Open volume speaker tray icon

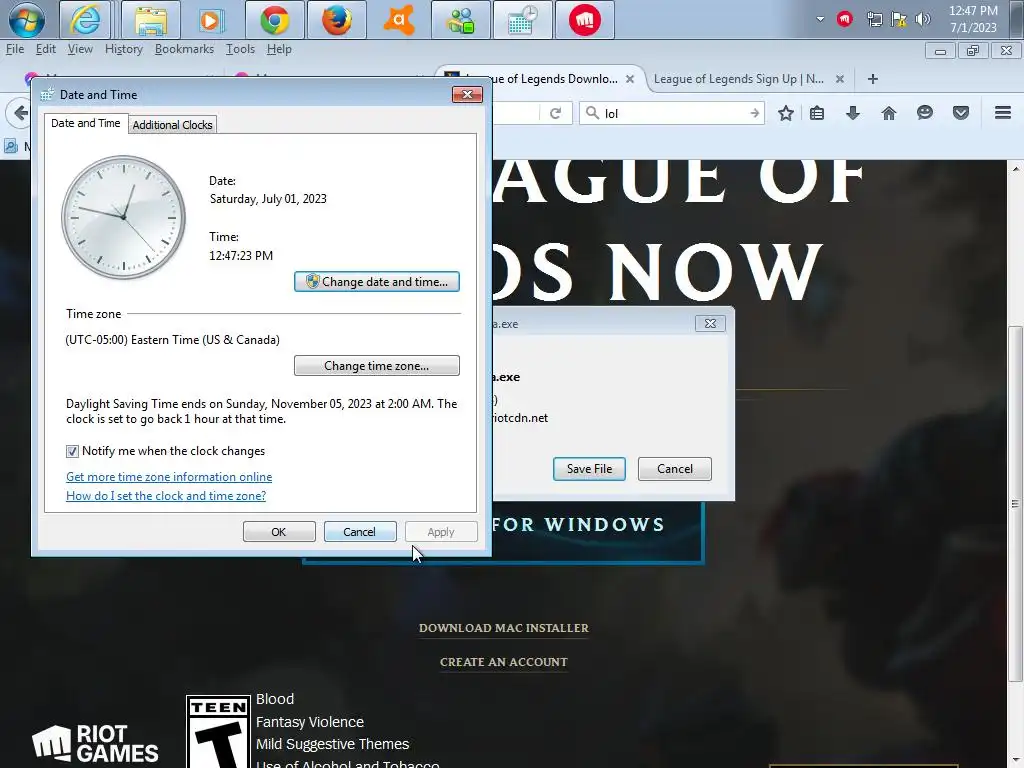(922, 19)
